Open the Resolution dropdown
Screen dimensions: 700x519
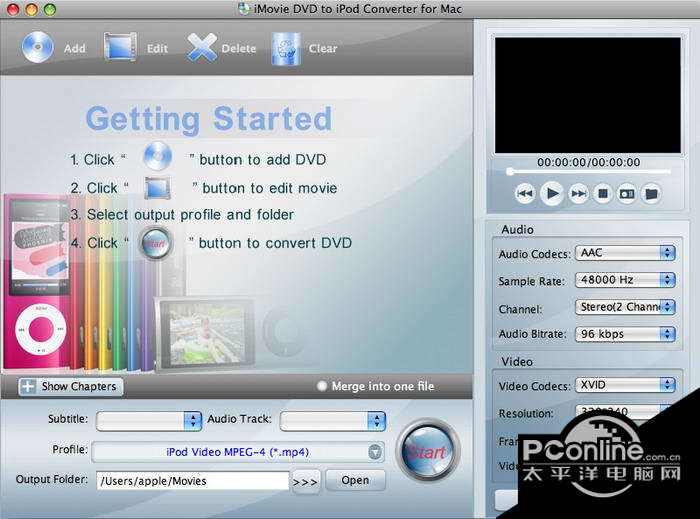pos(623,411)
